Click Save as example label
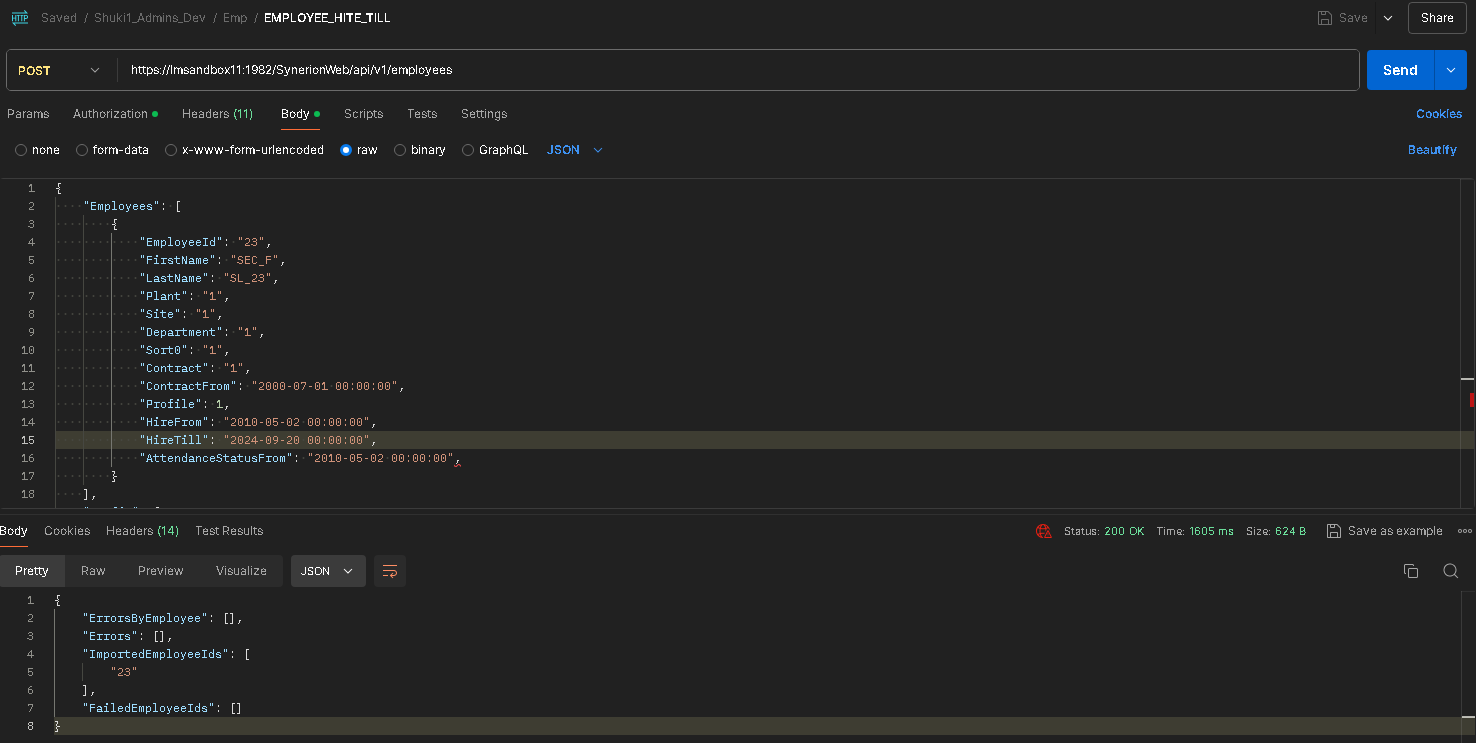 tap(1395, 531)
